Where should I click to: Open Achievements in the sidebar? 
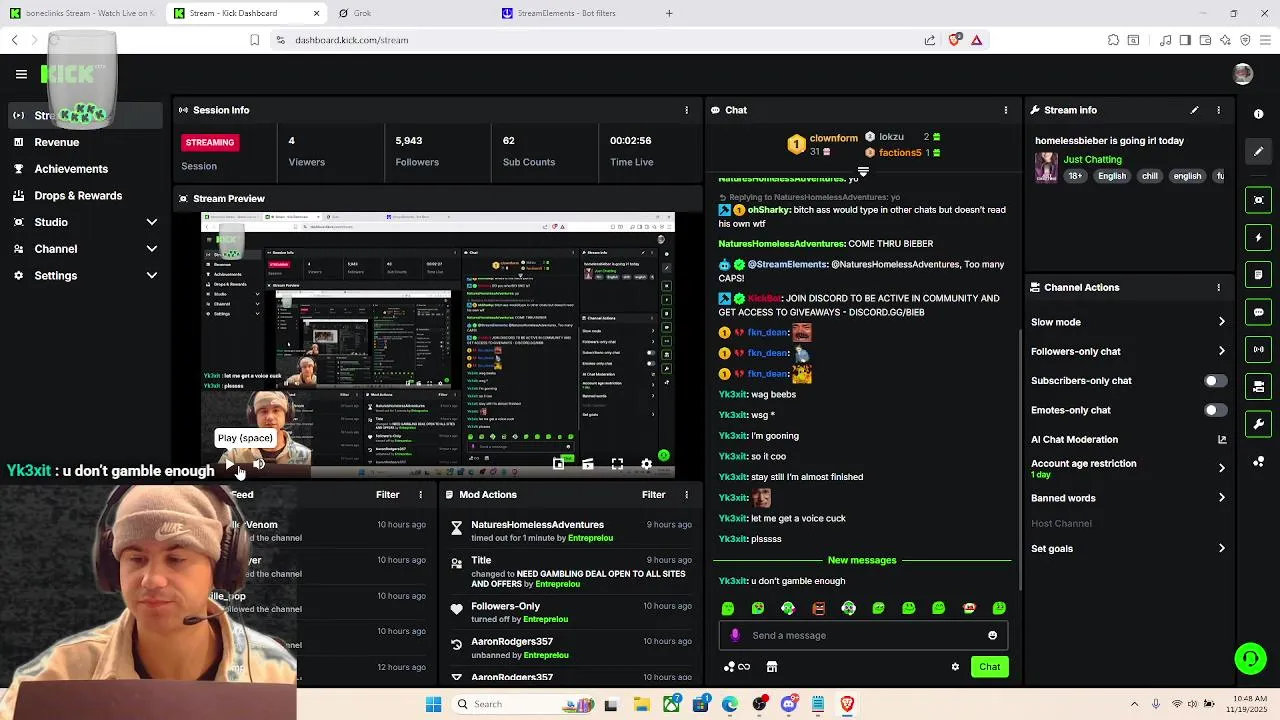(x=71, y=169)
